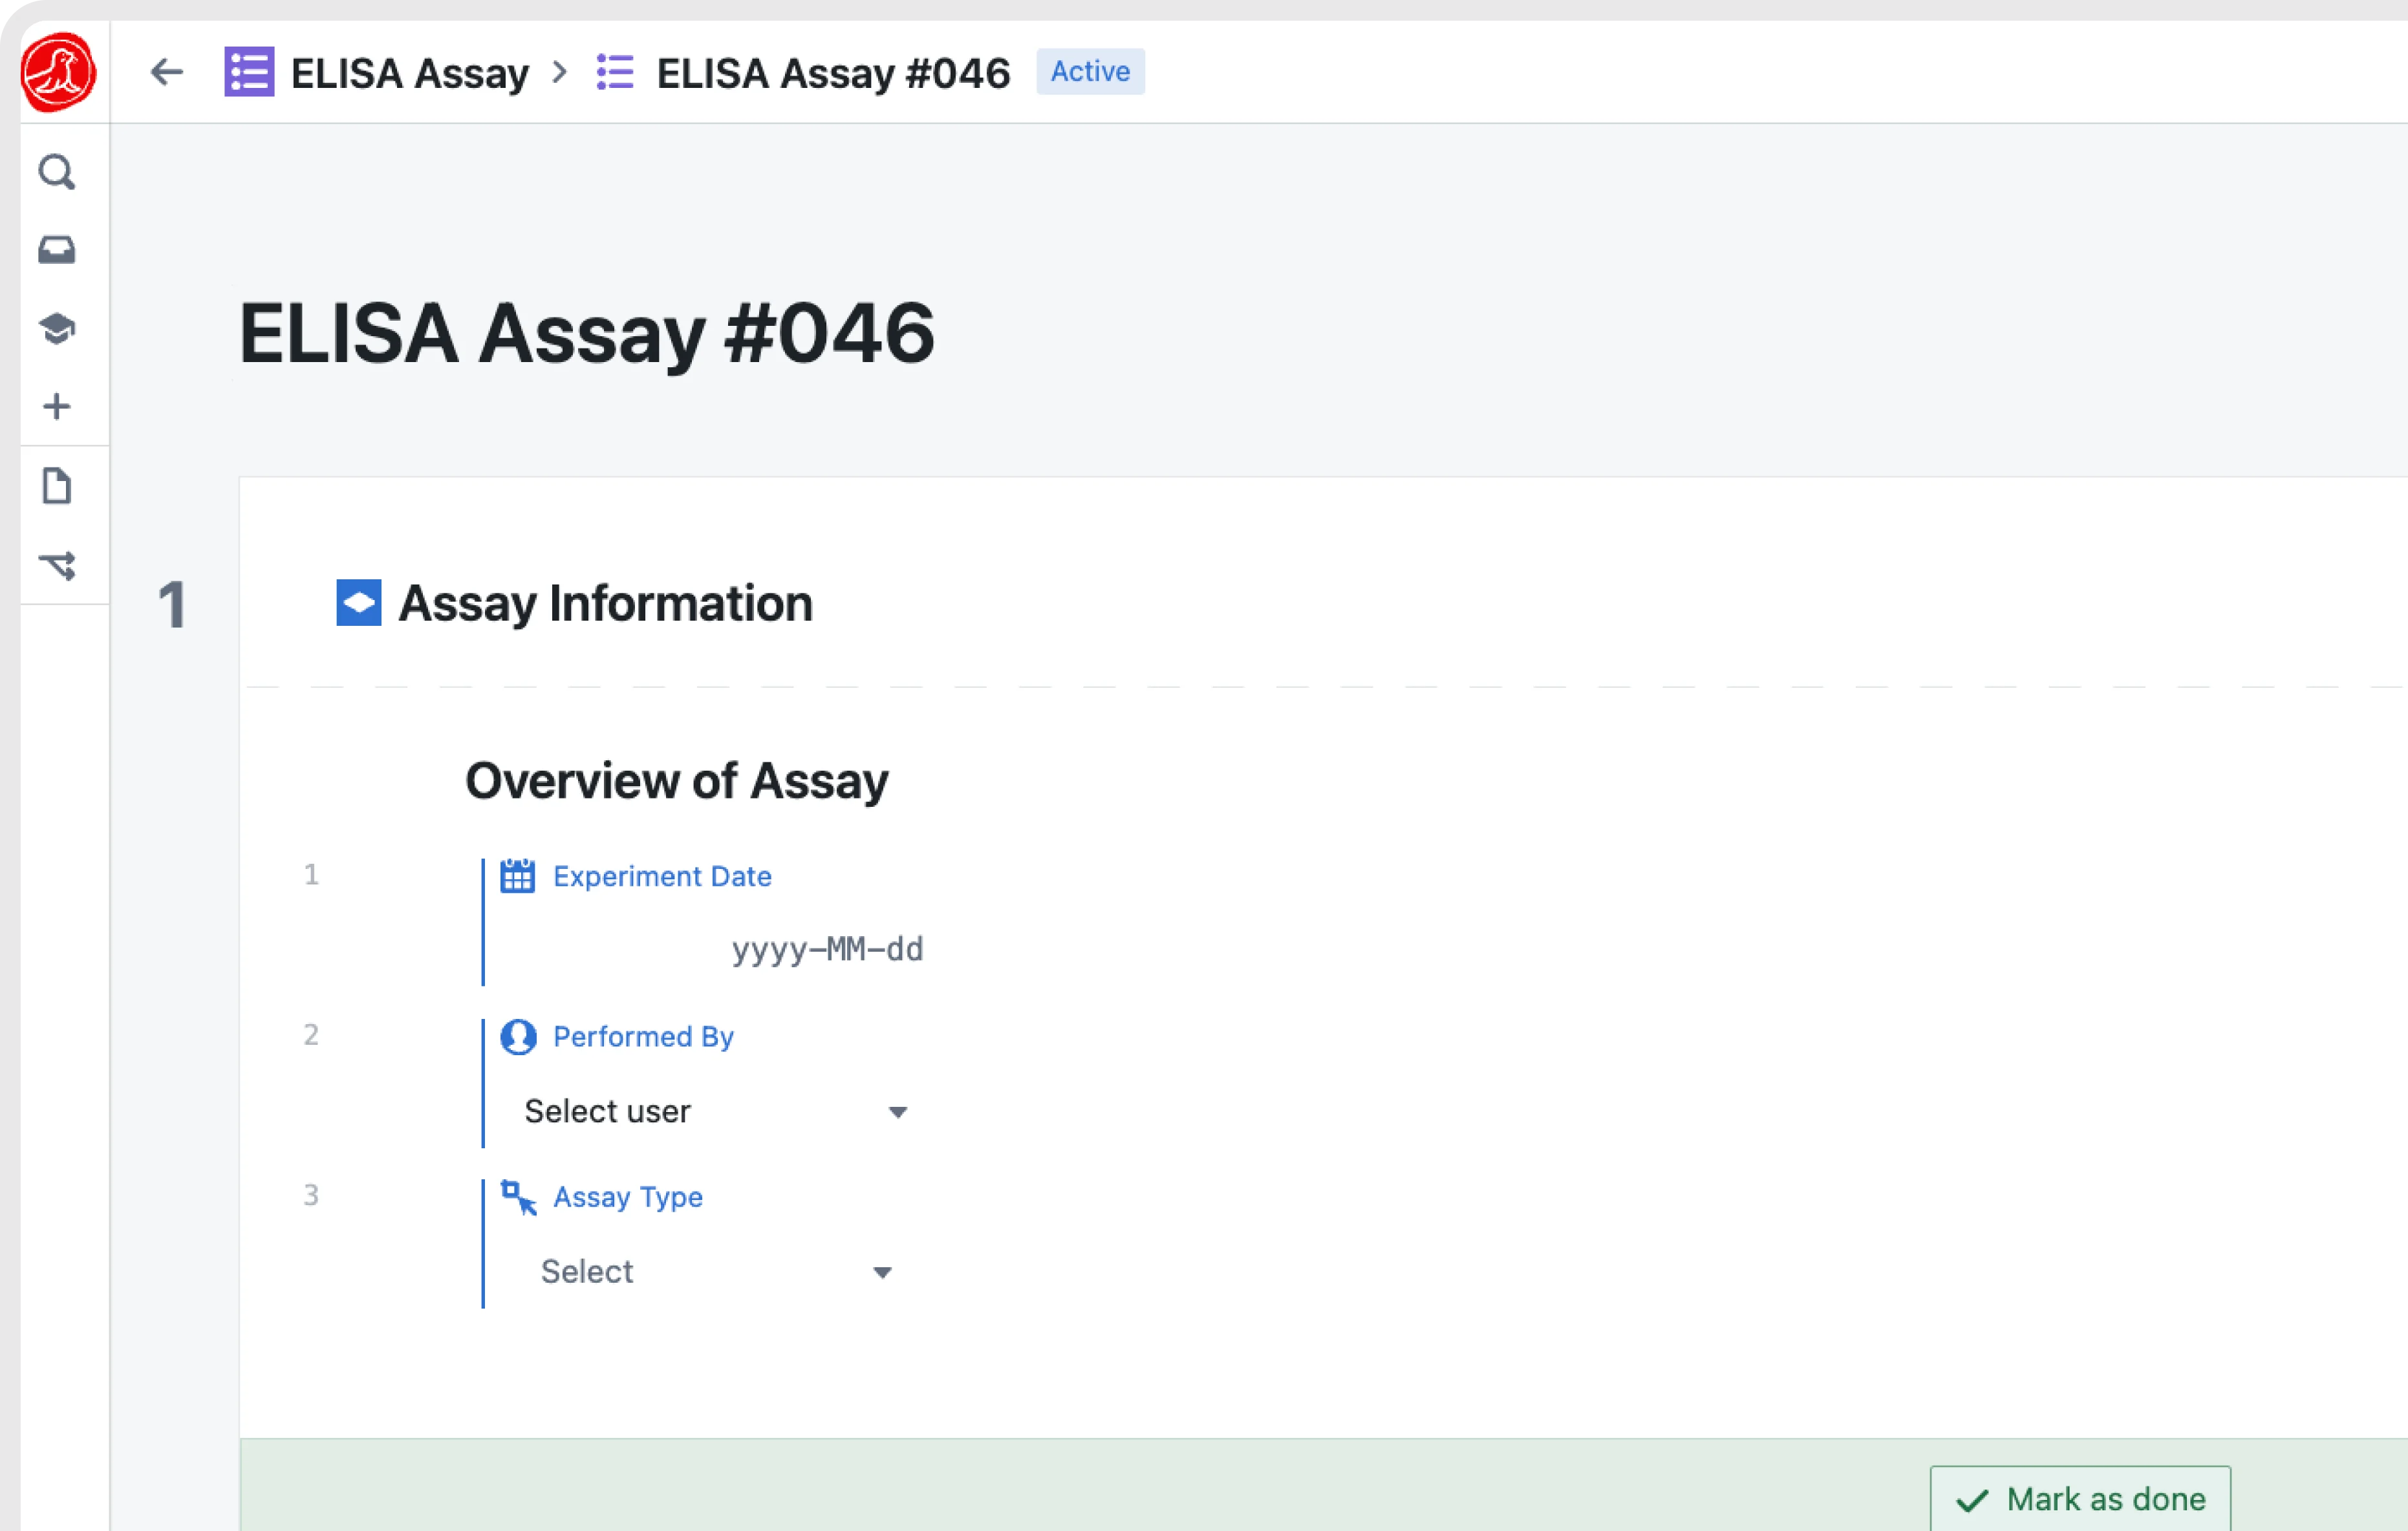
Task: Click the plus icon to create new
Action: point(57,406)
